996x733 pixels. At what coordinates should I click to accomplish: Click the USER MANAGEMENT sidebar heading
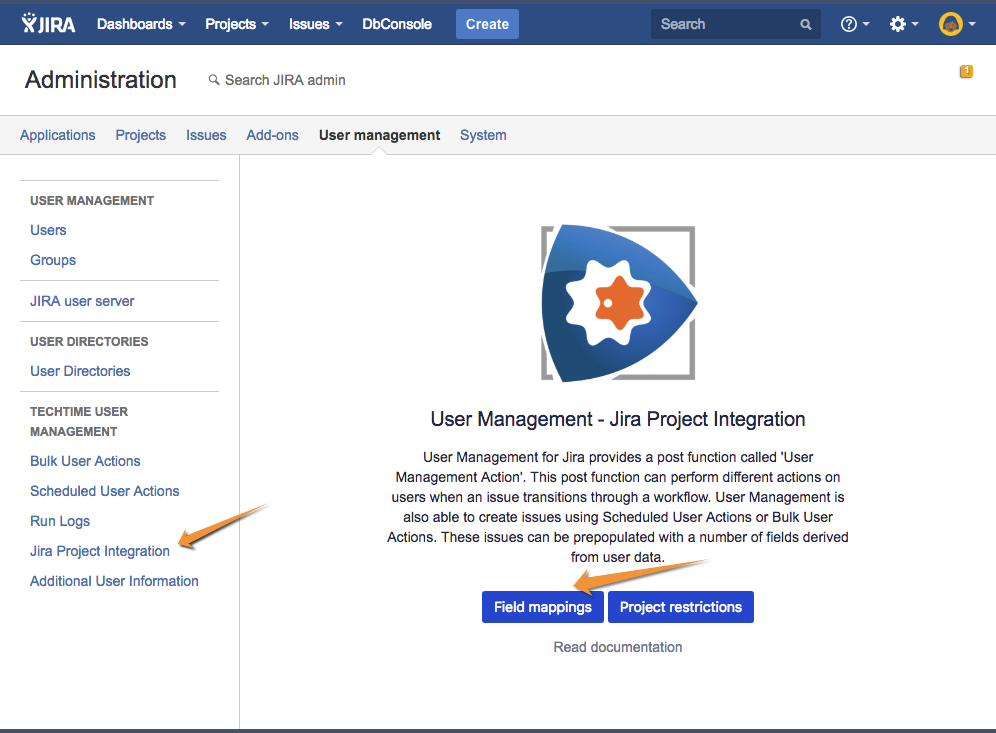92,201
